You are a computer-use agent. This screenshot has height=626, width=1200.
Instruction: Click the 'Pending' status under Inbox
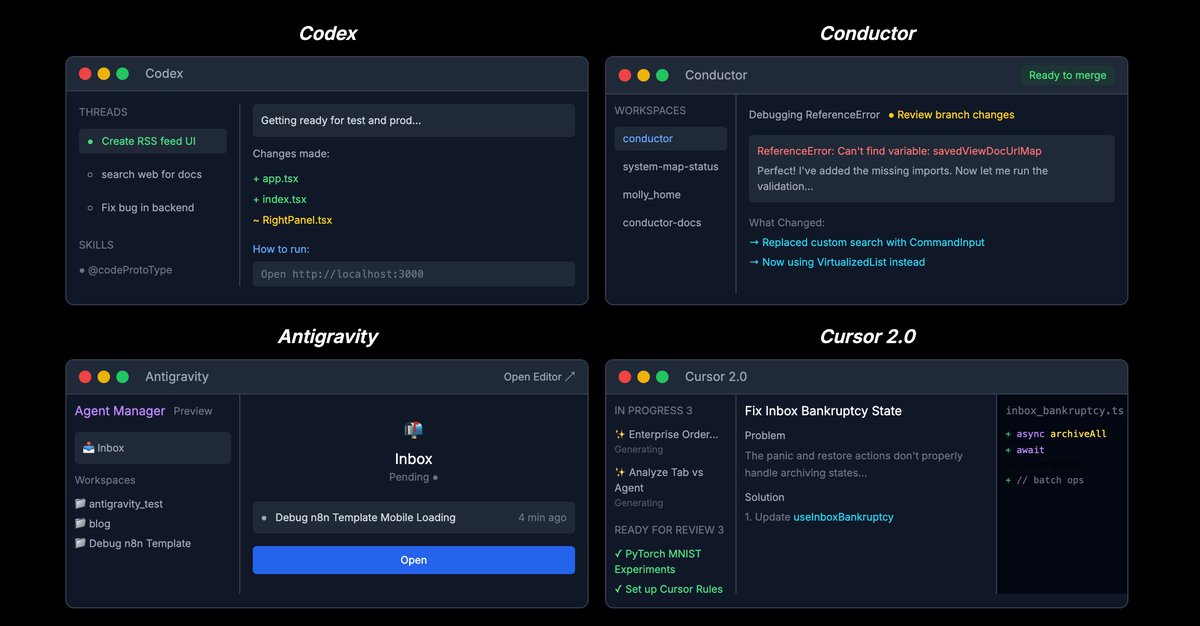pos(413,478)
